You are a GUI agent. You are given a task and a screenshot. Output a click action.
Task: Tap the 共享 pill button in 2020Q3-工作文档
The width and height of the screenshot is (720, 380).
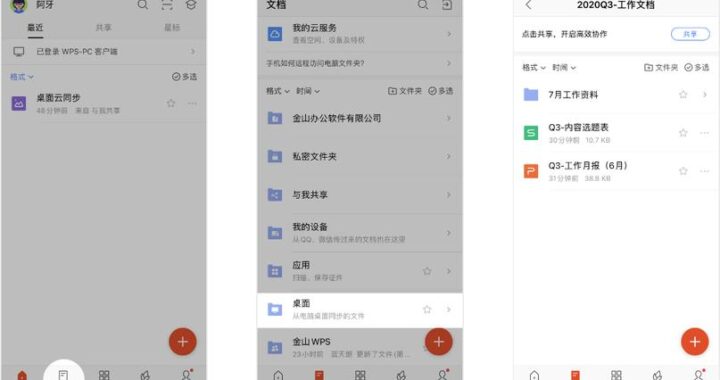690,34
